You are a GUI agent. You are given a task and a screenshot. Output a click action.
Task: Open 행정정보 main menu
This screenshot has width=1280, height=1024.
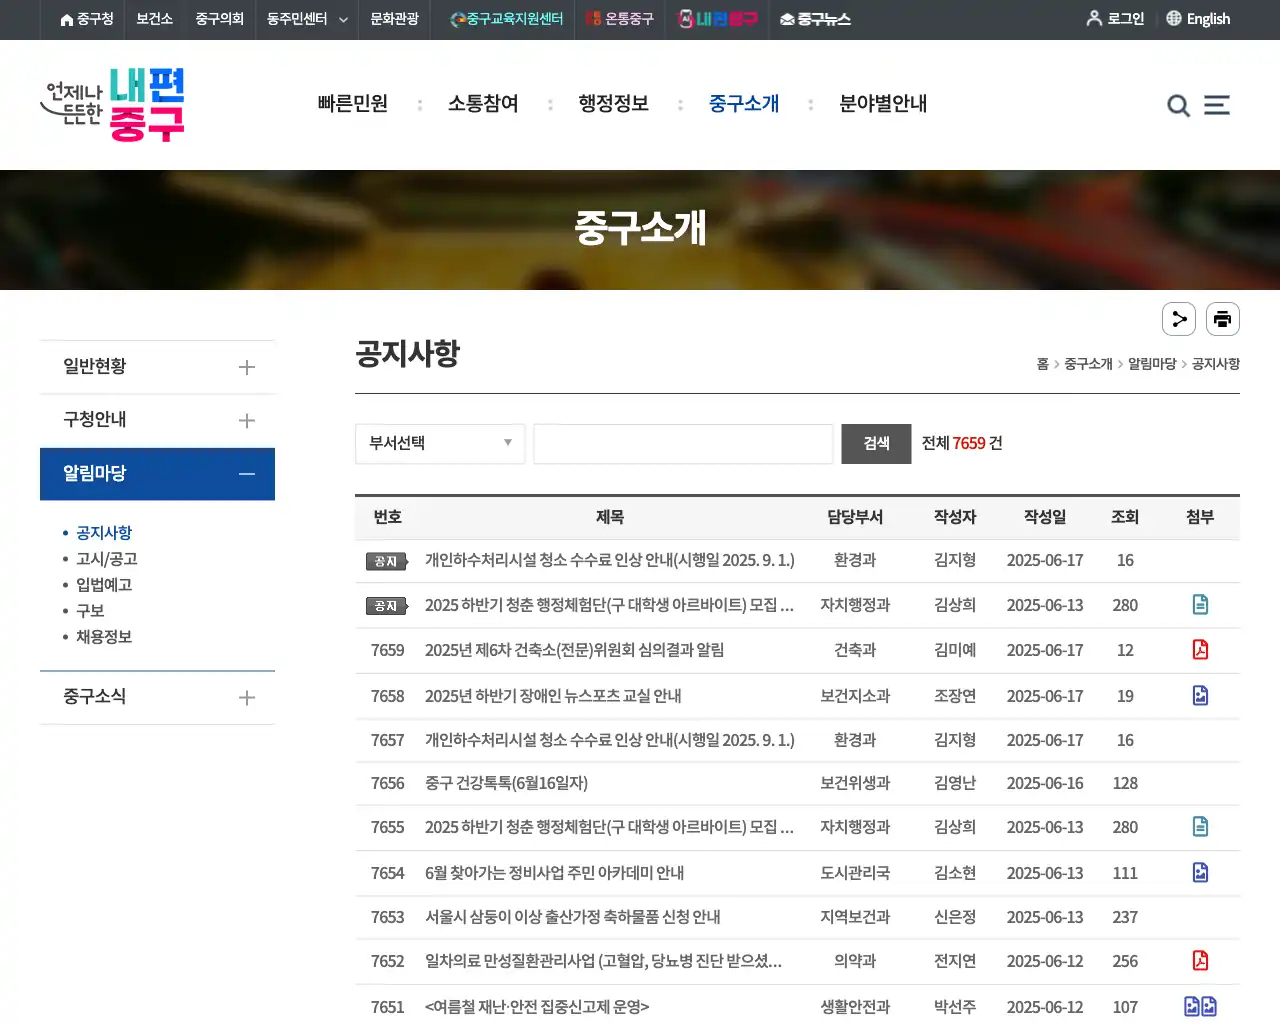click(613, 104)
